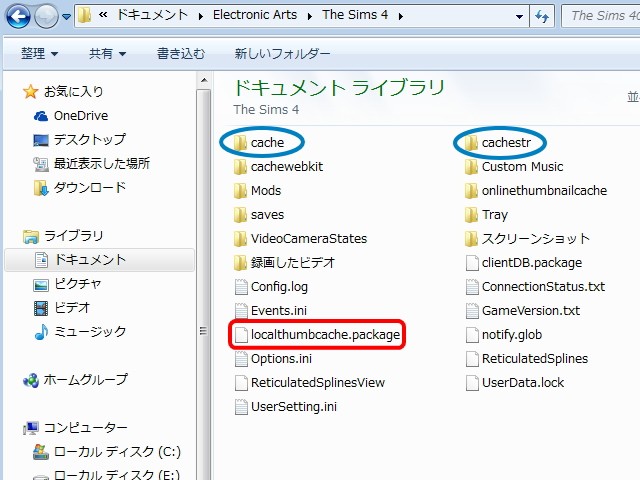Select the onlinethumbnailcache folder
The height and width of the screenshot is (480, 640).
pyautogui.click(x=536, y=191)
